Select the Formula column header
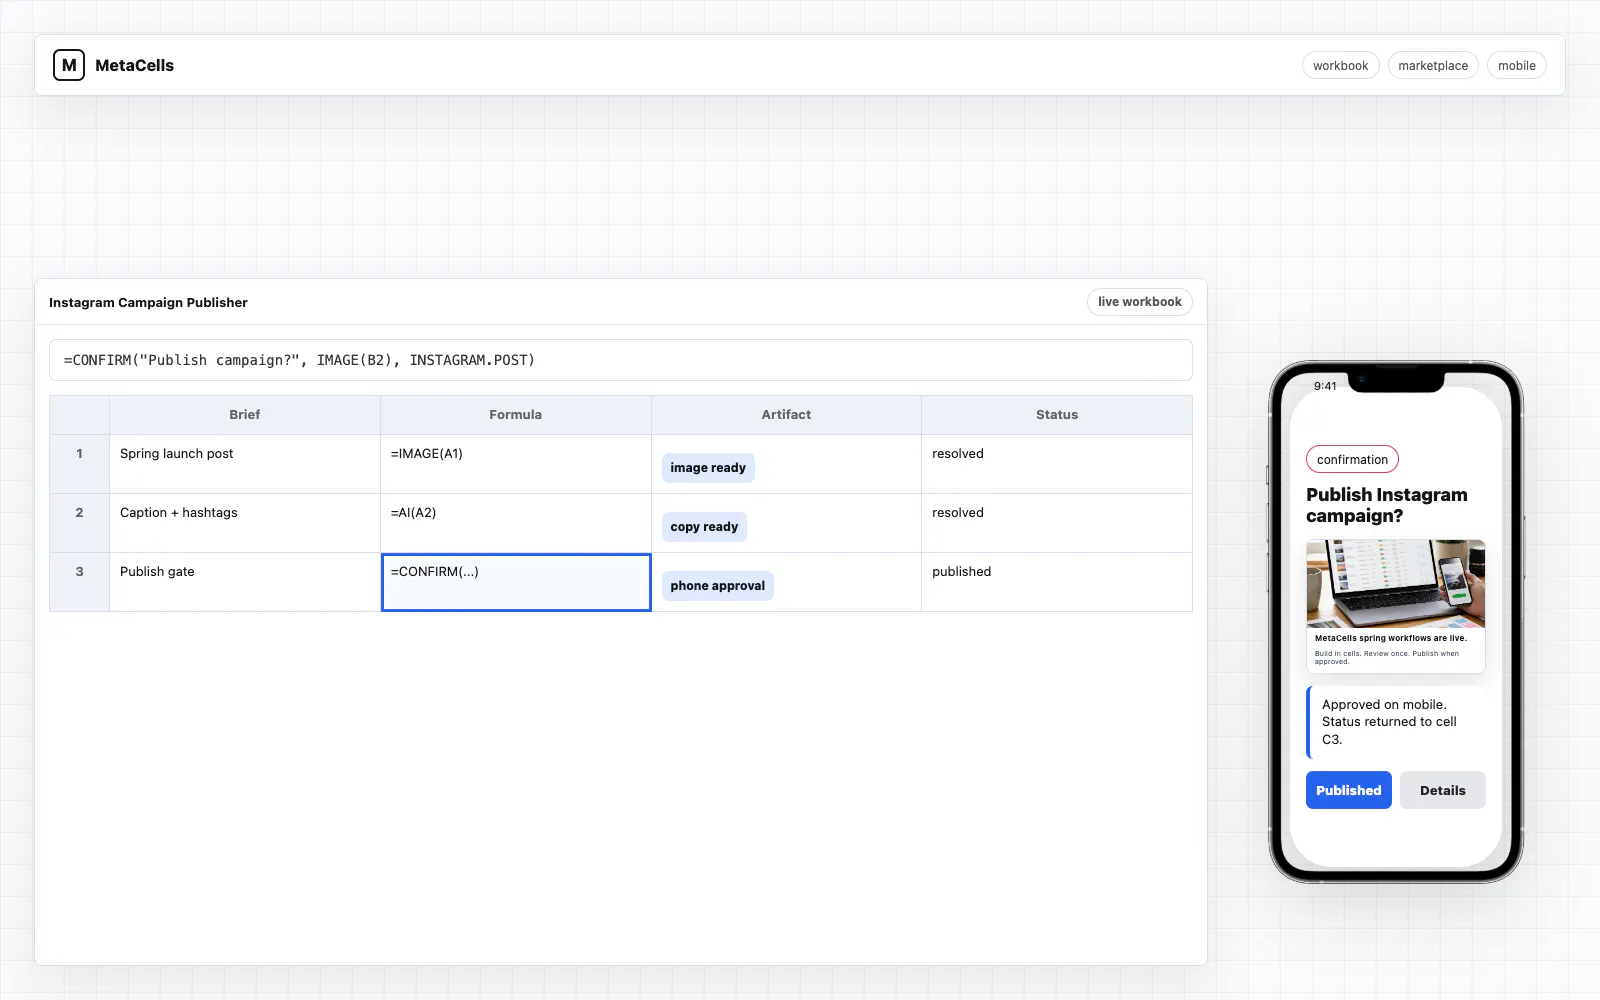 [x=515, y=414]
